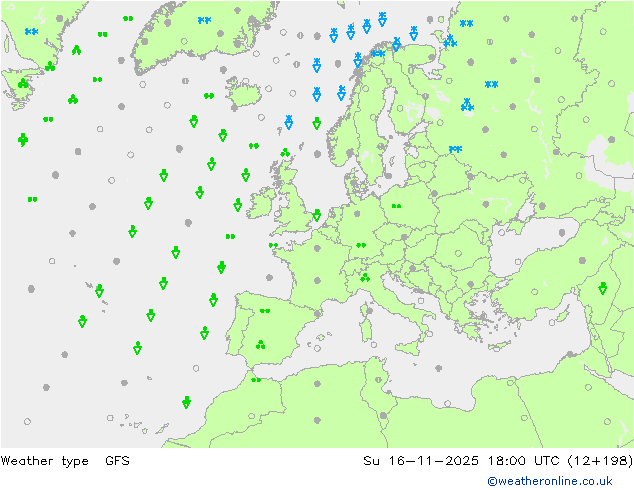This screenshot has width=634, height=490.
Task: Select the rain dots symbol south of Greenland tip
Action: tap(97, 80)
